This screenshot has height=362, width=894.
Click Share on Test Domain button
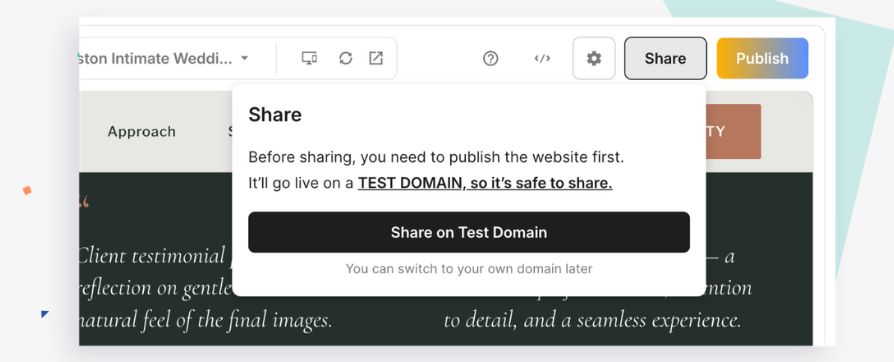coord(469,232)
